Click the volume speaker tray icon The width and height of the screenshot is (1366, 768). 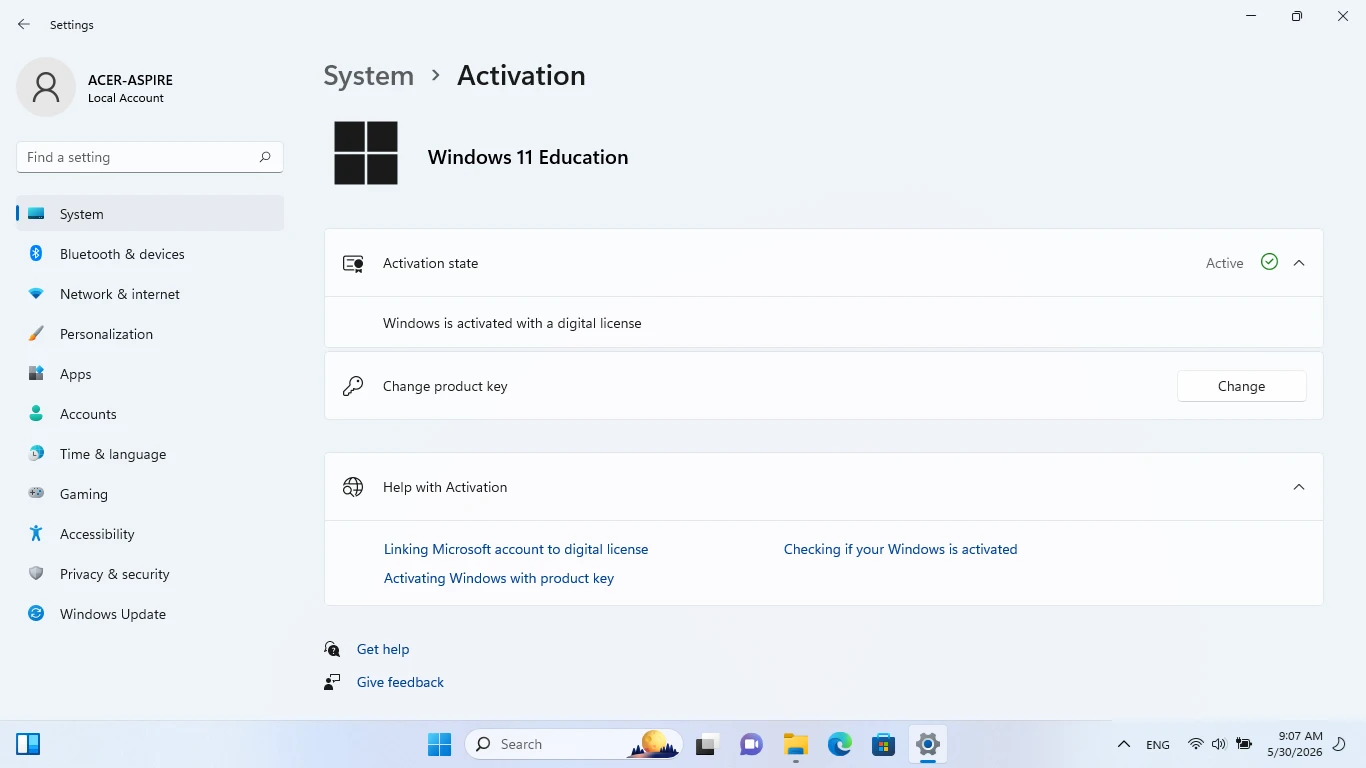(1218, 744)
